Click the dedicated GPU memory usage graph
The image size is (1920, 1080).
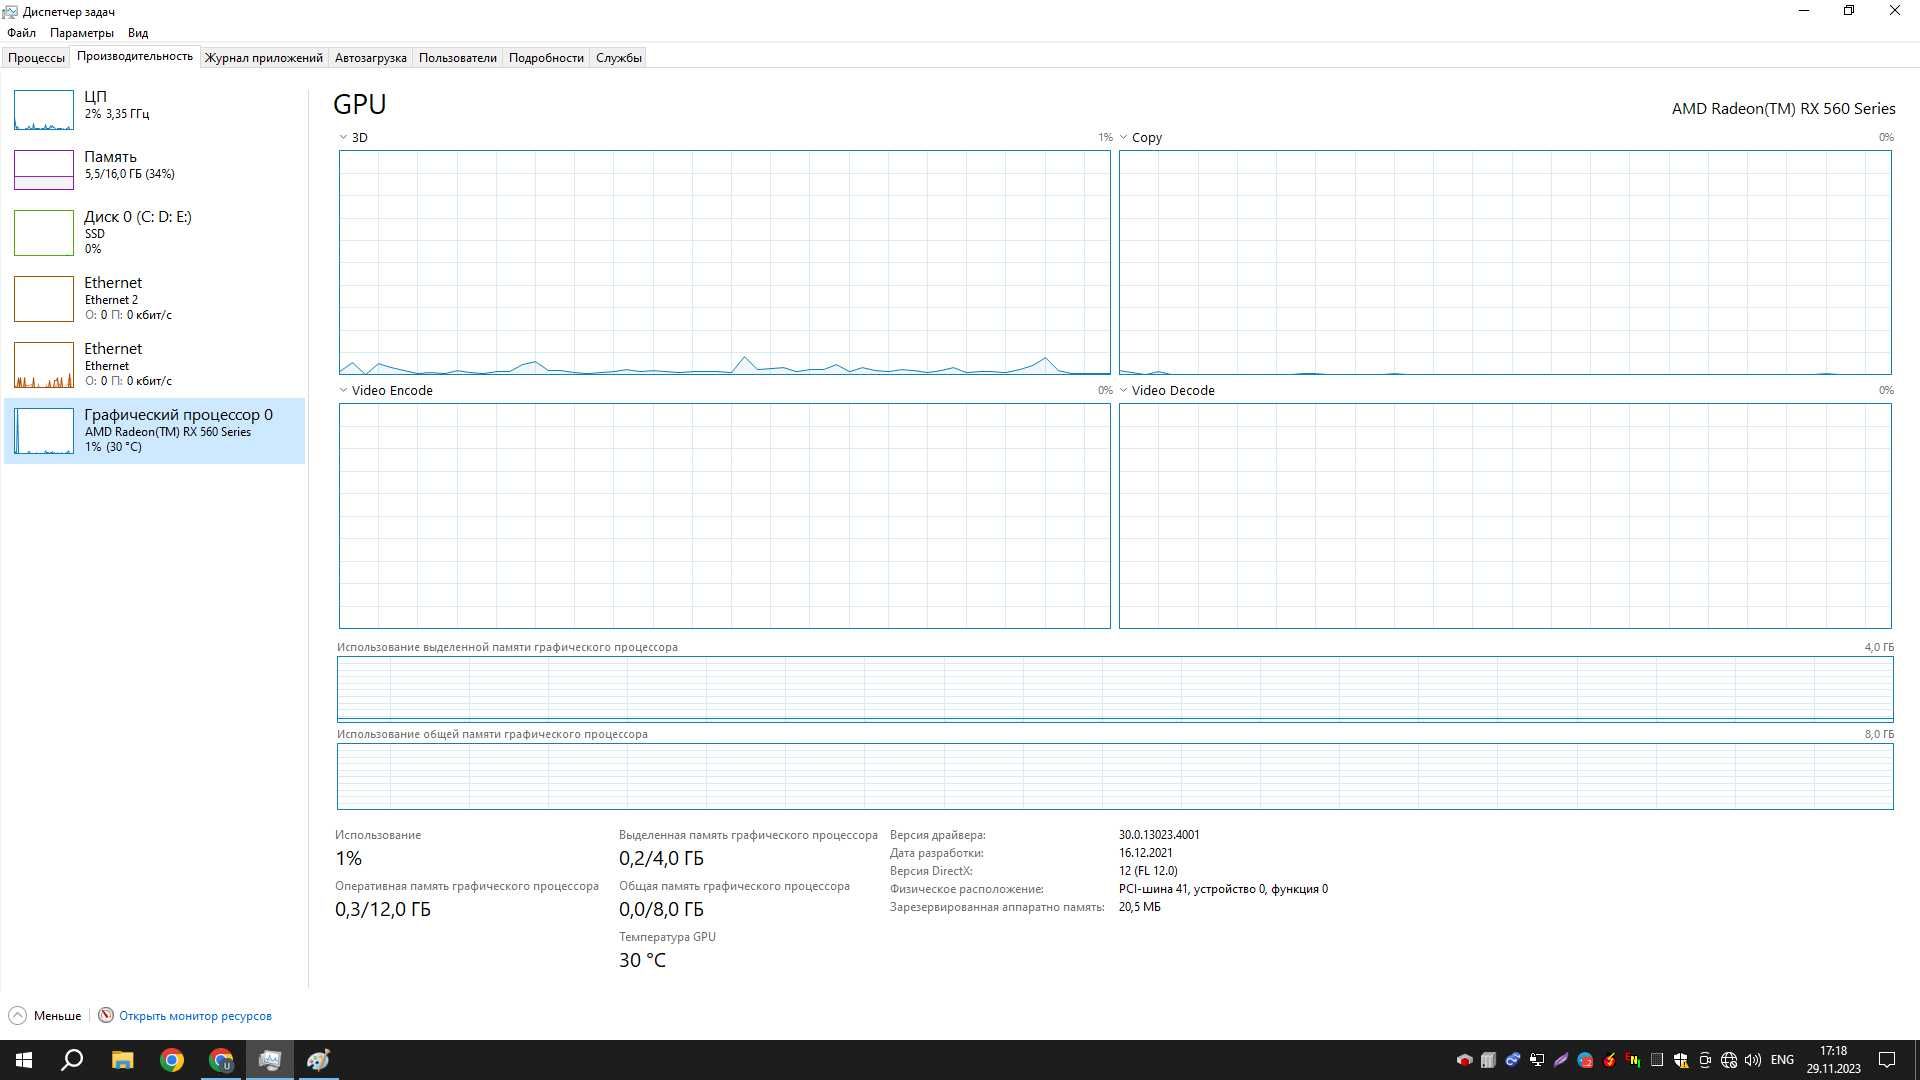point(1115,689)
